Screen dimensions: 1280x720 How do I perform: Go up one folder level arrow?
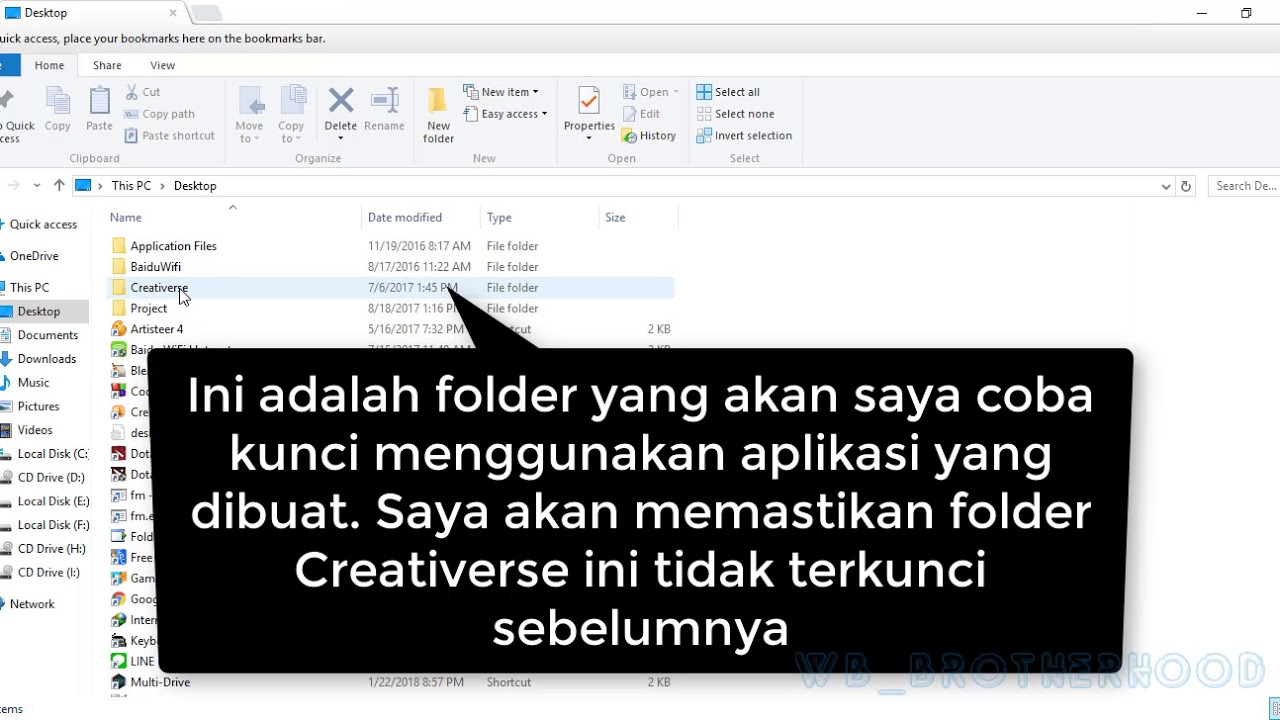pyautogui.click(x=59, y=186)
